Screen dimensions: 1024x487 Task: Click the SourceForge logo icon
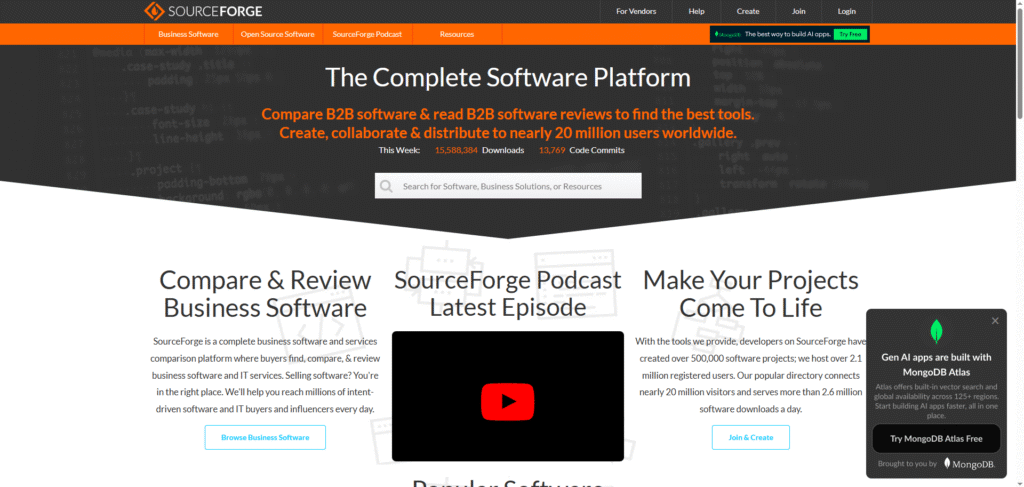point(153,11)
